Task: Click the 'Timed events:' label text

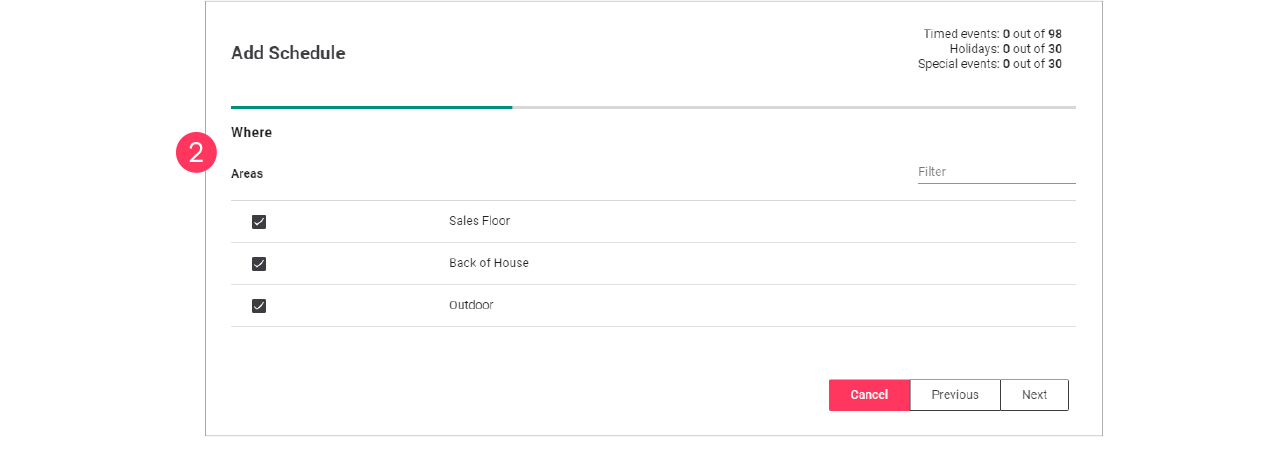Action: coord(961,34)
